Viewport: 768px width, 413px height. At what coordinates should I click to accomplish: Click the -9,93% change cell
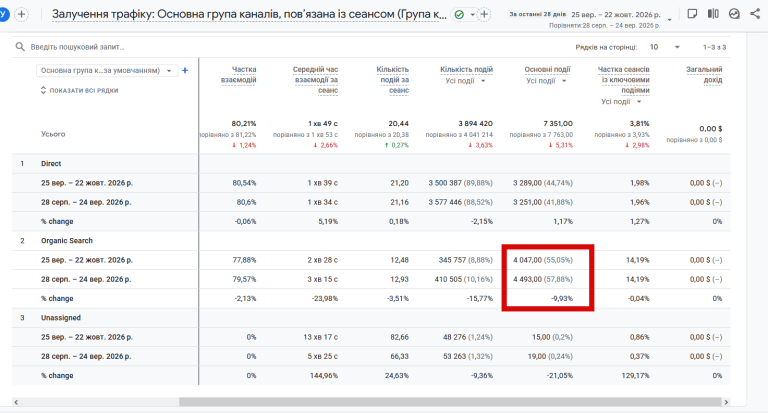(562, 298)
